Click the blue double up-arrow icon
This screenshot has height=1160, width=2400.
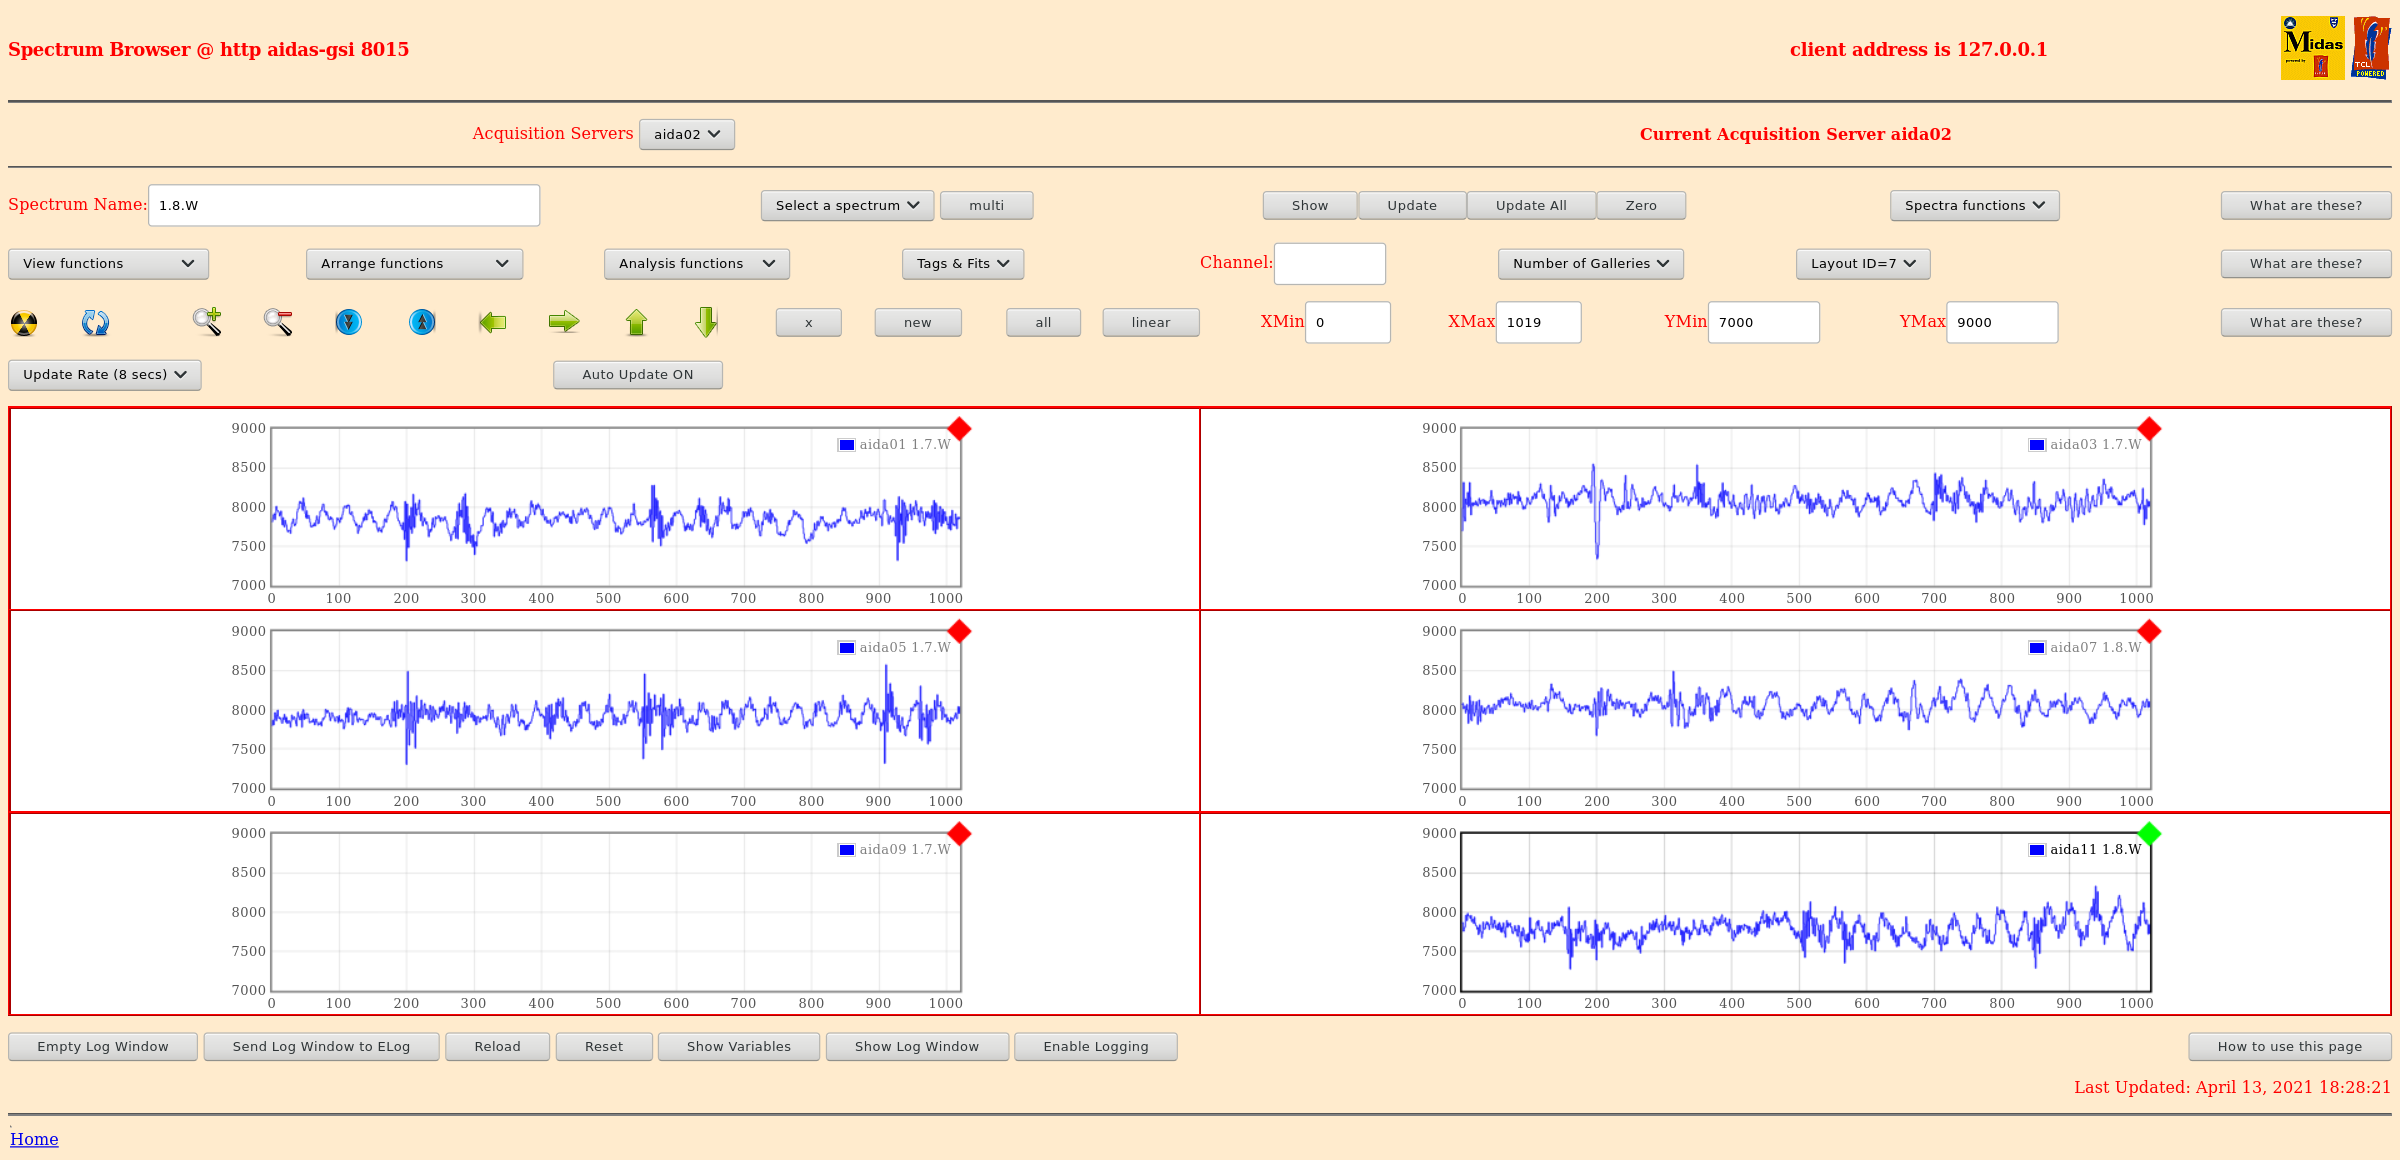(x=422, y=322)
